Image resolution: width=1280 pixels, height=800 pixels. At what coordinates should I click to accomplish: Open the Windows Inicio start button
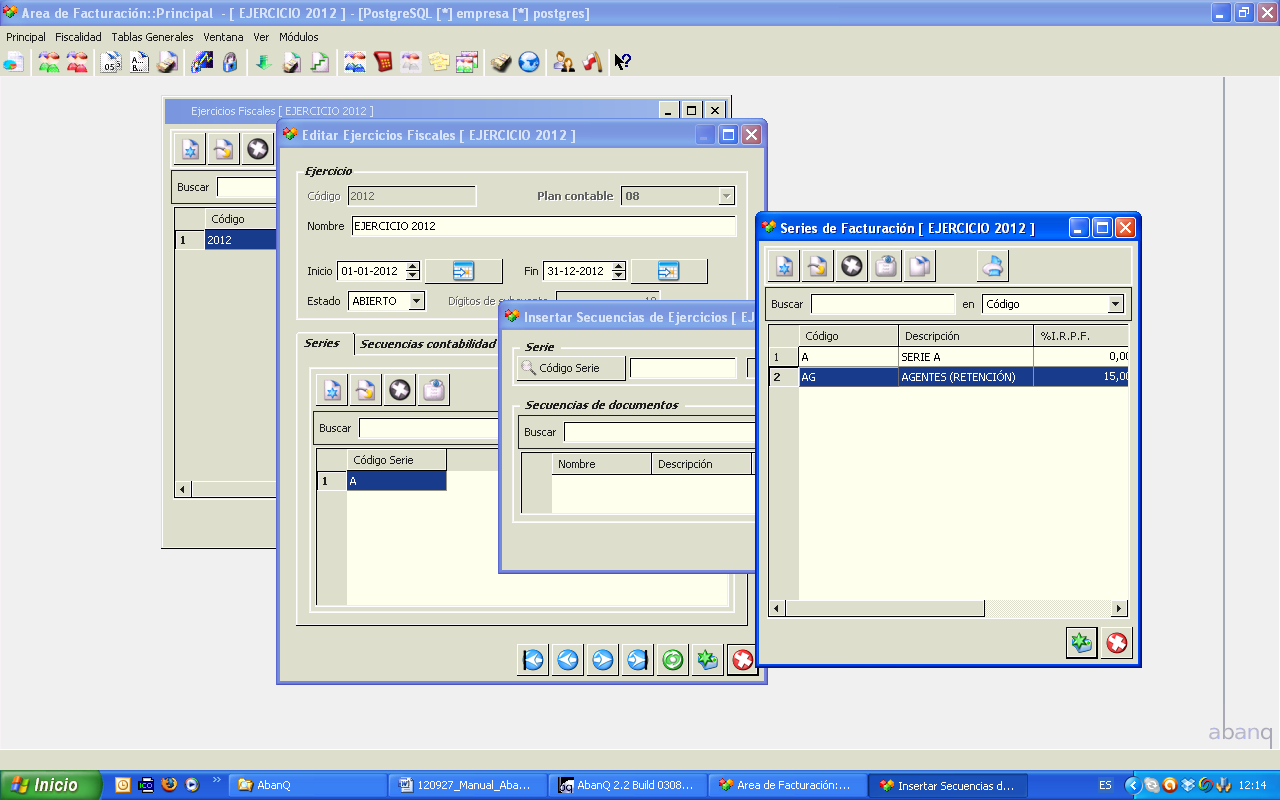[x=51, y=785]
